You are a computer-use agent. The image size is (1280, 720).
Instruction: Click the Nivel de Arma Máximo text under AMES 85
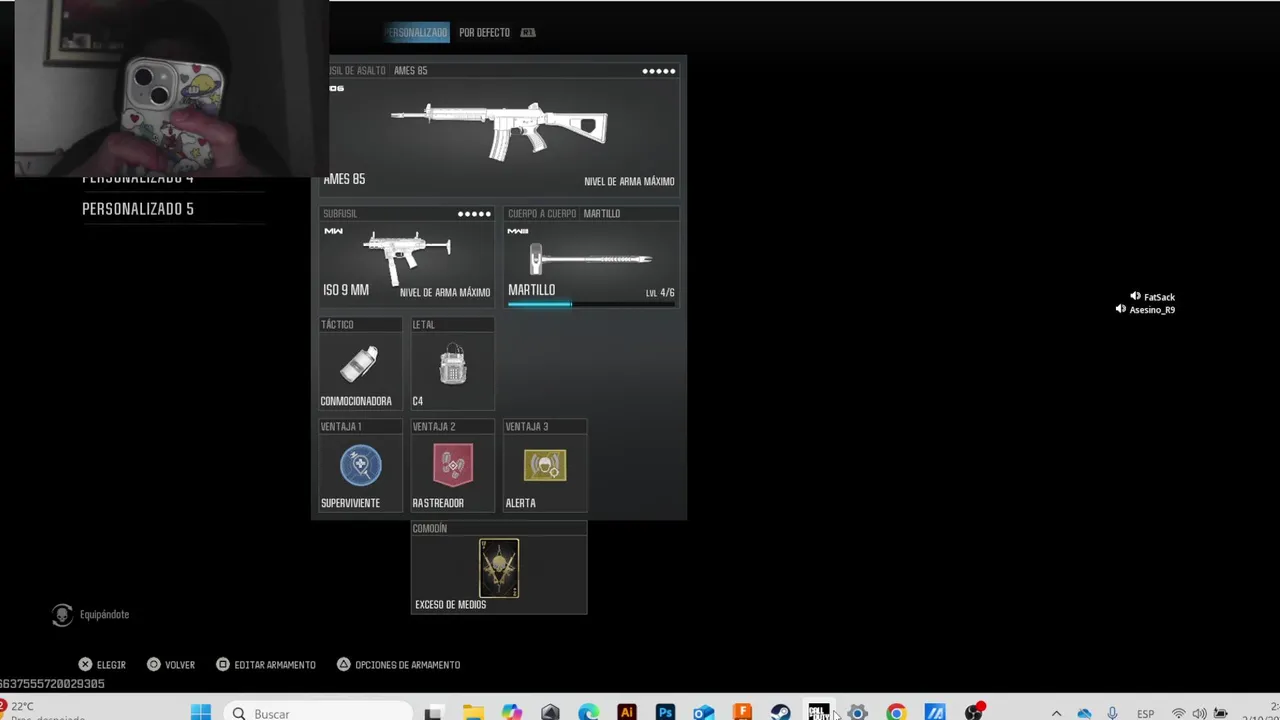[629, 182]
